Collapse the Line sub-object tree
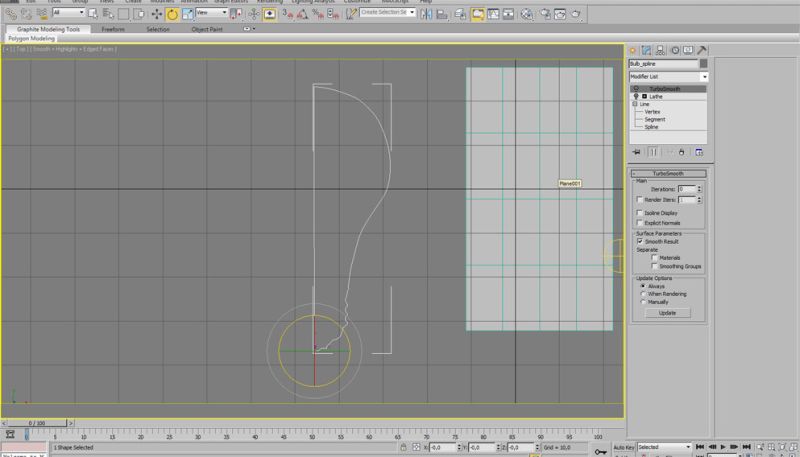 [635, 104]
